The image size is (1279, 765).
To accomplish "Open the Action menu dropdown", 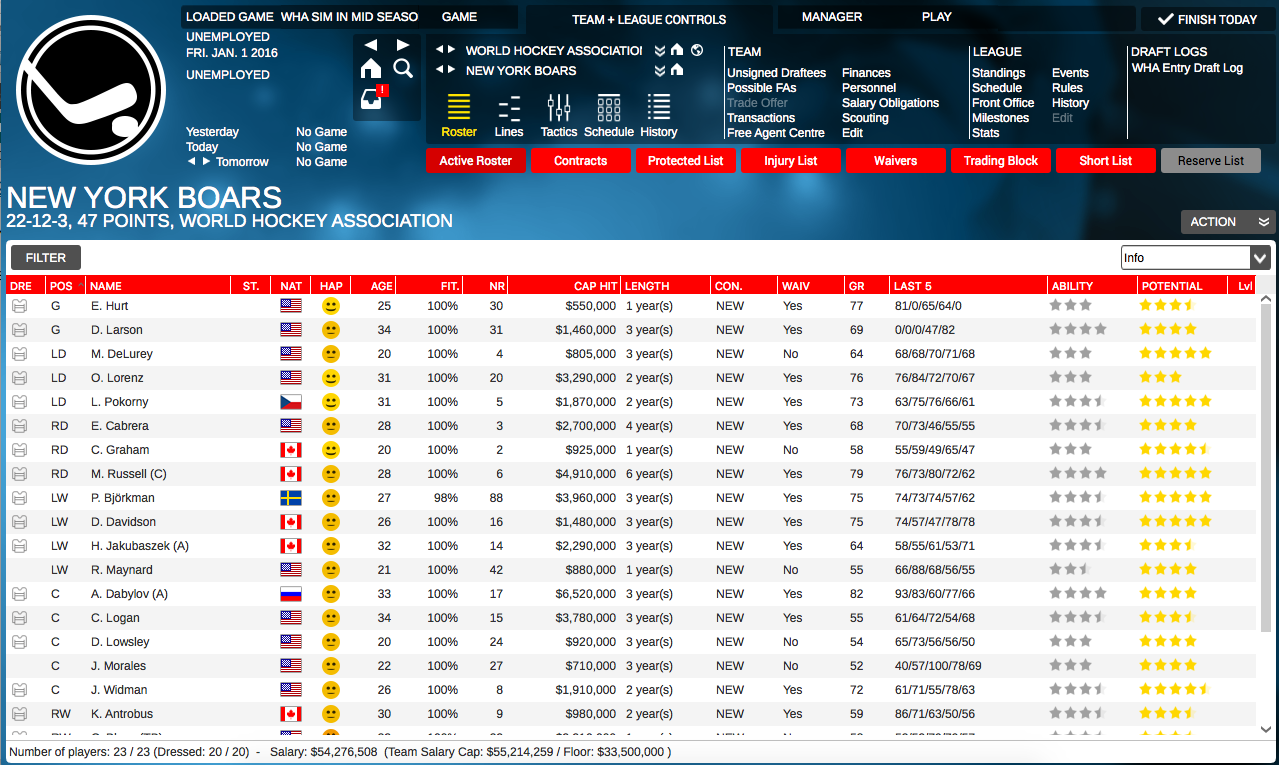I will (1227, 222).
